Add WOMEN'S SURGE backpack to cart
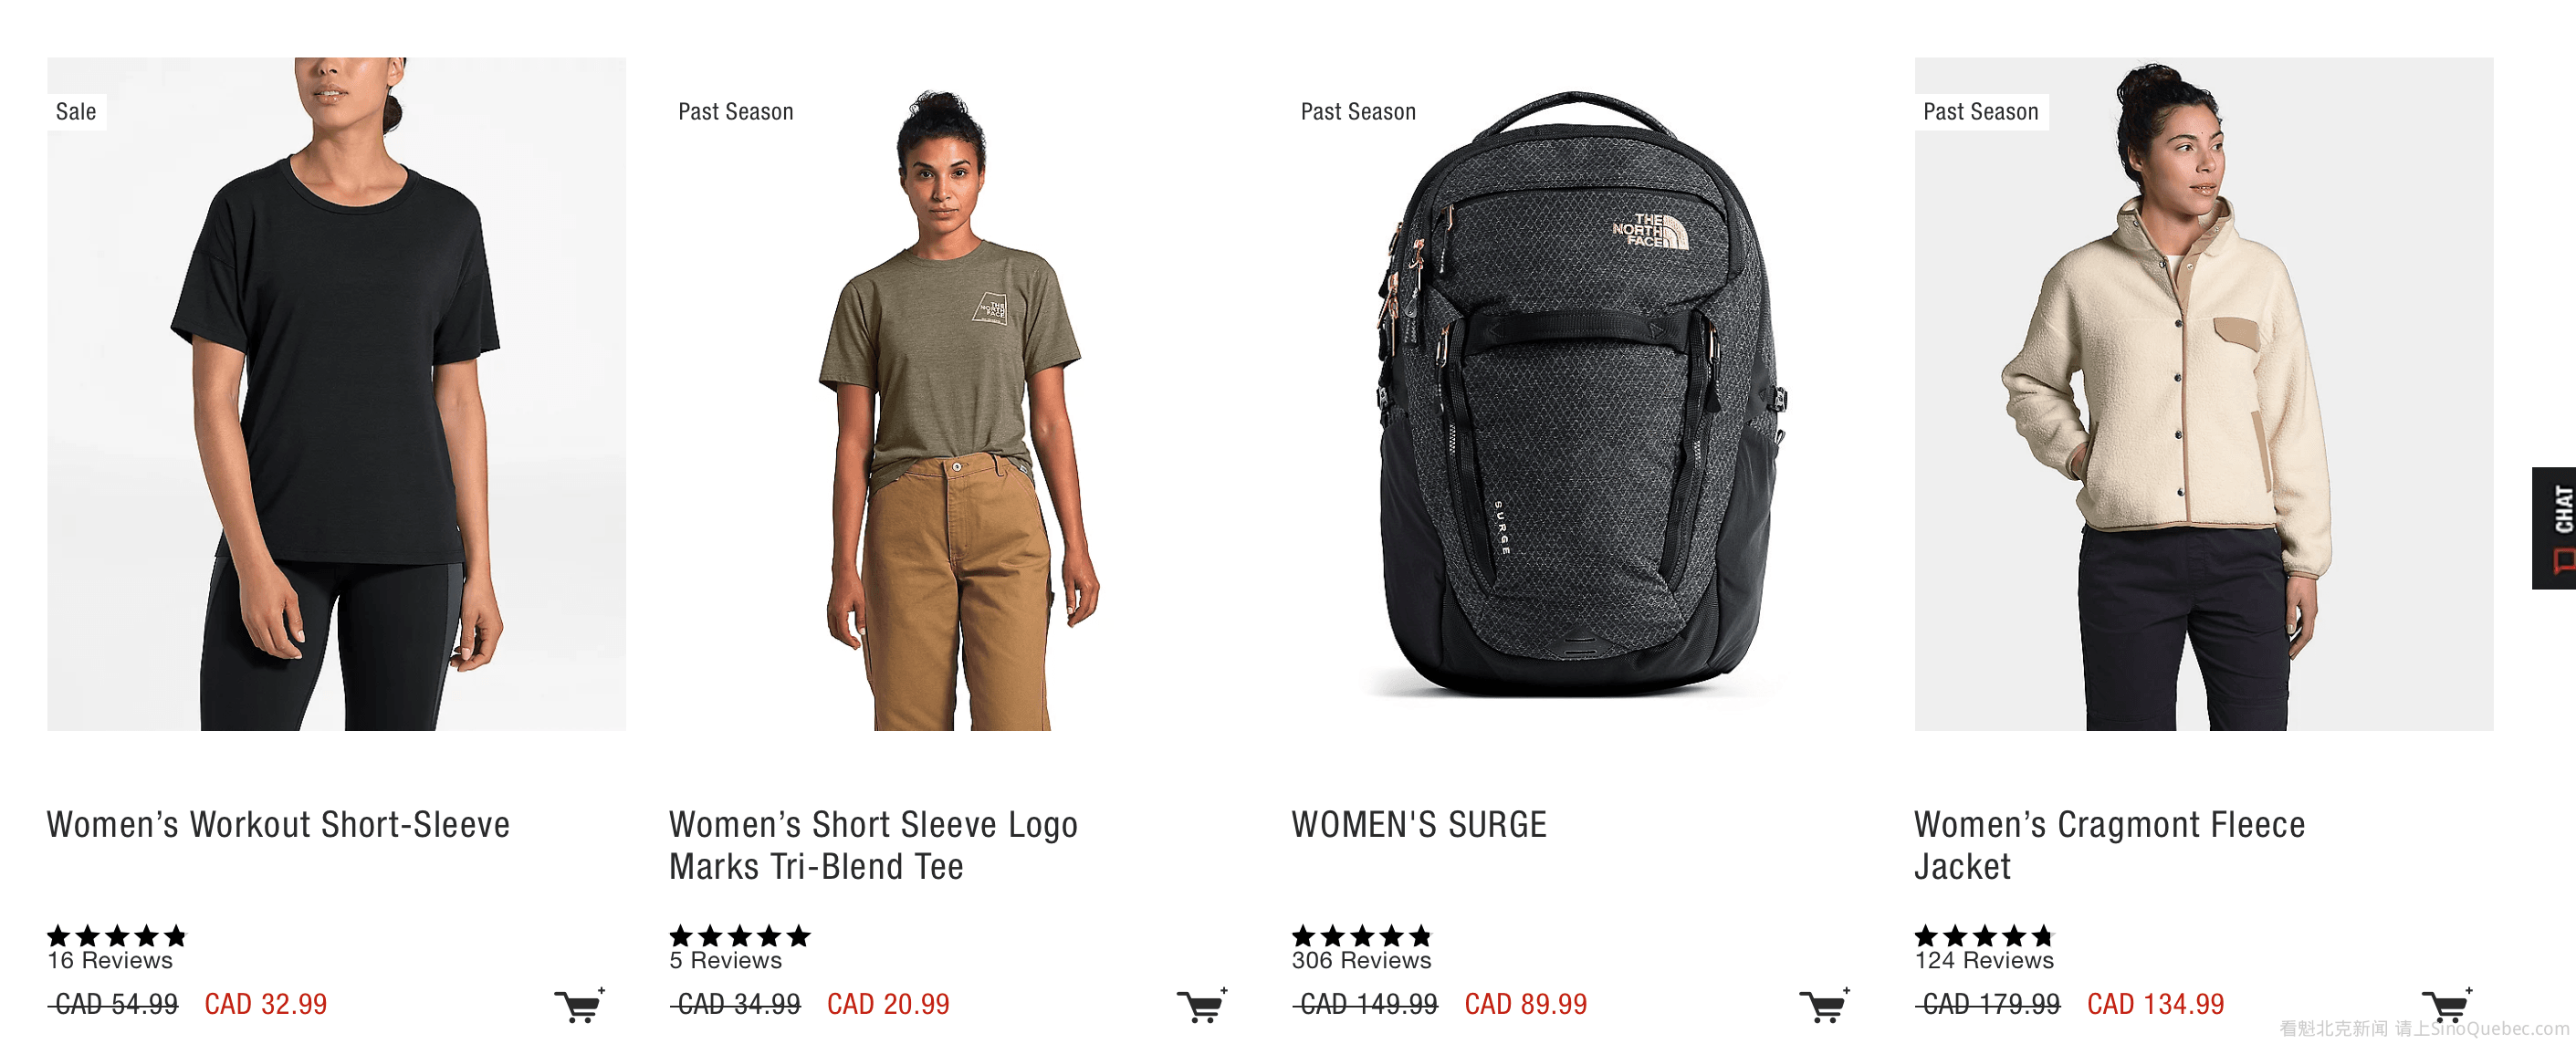Viewport: 2576px width, 1044px height. tap(1825, 1005)
